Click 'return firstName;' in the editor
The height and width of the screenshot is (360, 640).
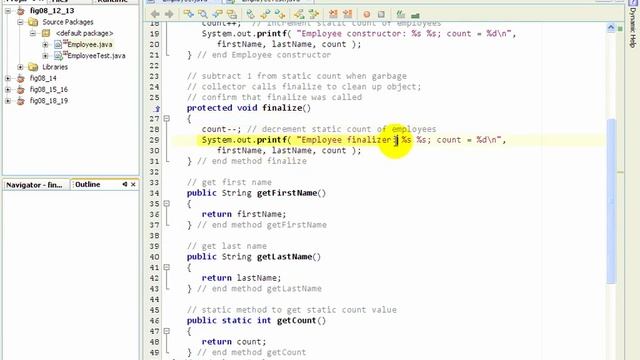[244, 214]
